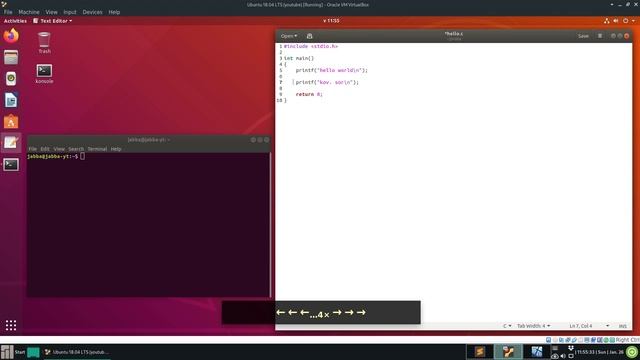The height and width of the screenshot is (360, 640).
Task: Click the terminal prompt input area
Action: [x=83, y=156]
